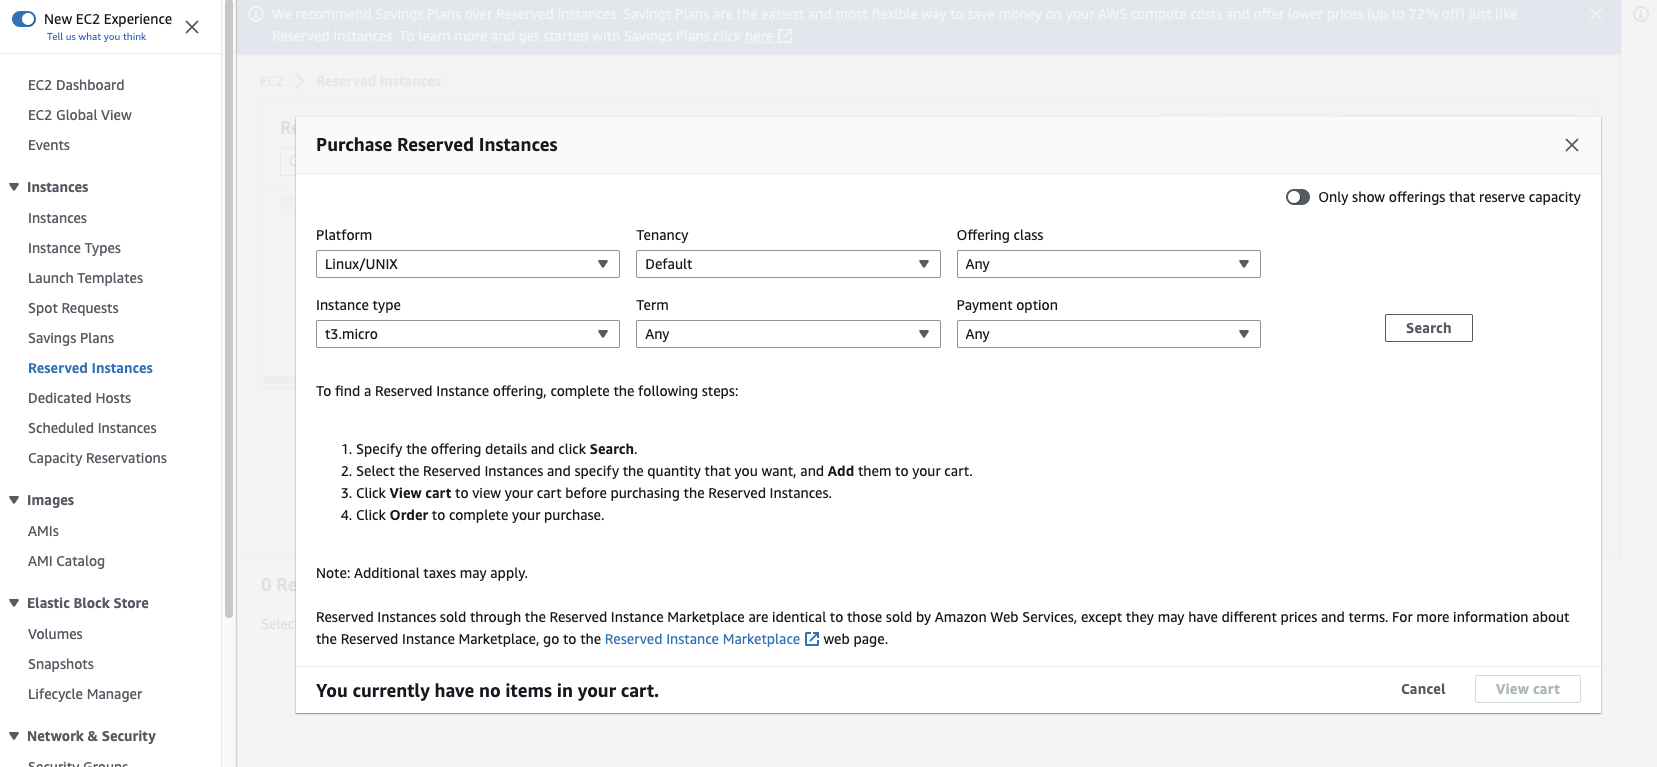Collapse the Network & Security section

pyautogui.click(x=14, y=736)
